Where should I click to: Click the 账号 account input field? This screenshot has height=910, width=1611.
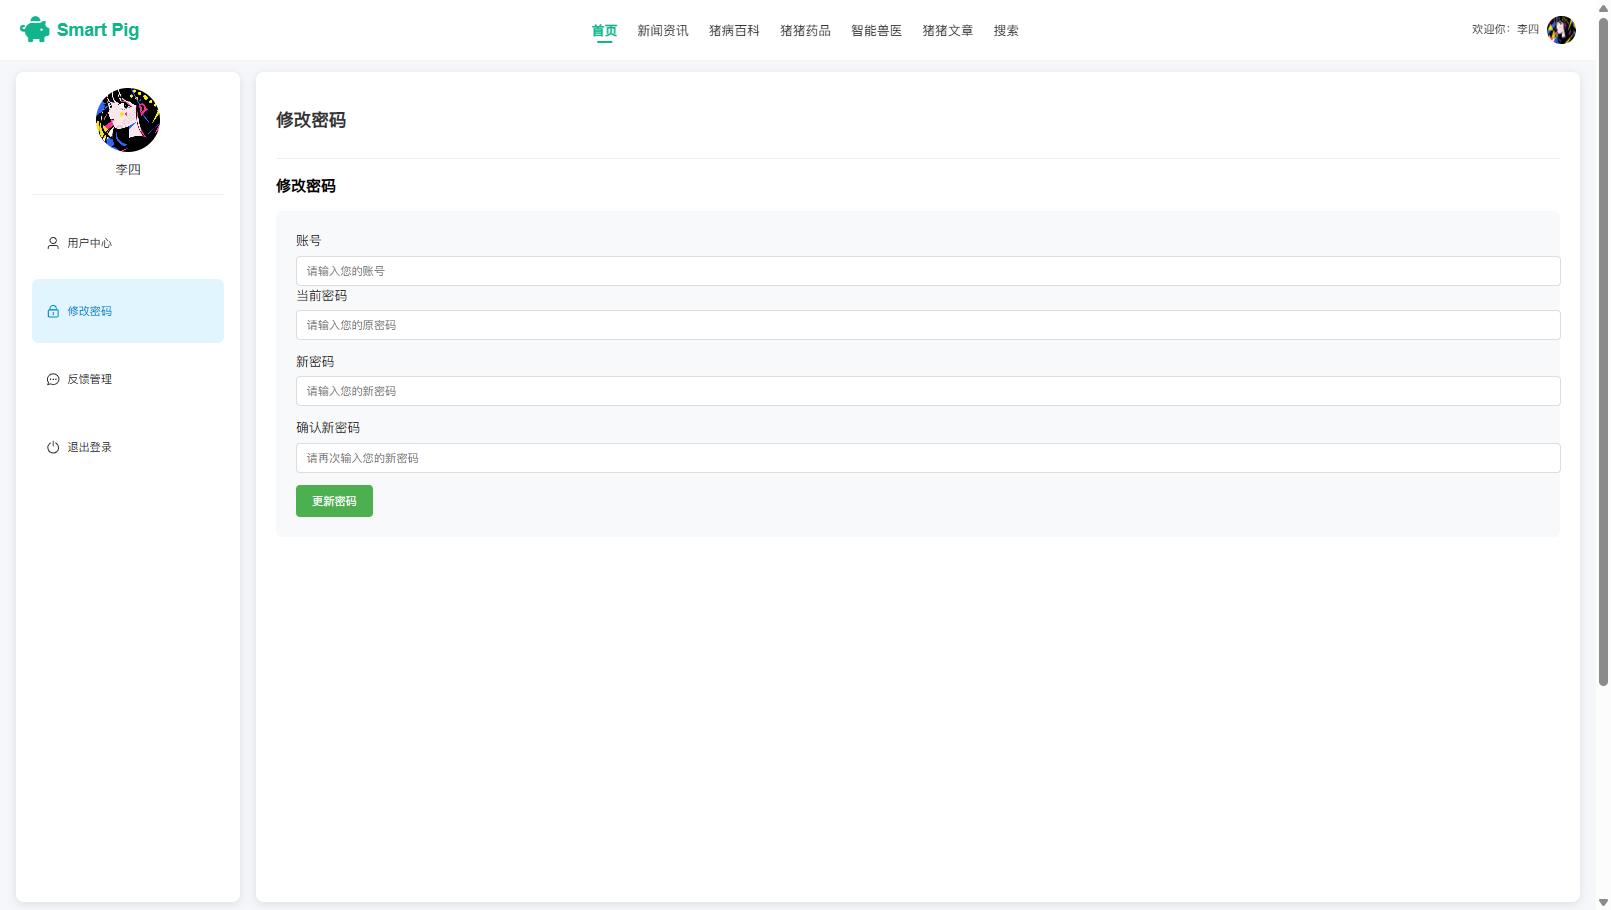tap(928, 271)
